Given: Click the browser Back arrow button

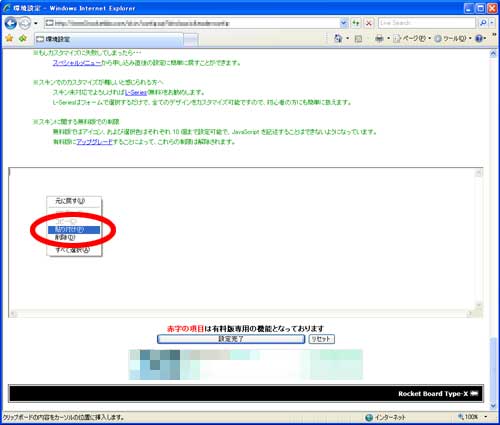Looking at the screenshot, I should tap(11, 23).
